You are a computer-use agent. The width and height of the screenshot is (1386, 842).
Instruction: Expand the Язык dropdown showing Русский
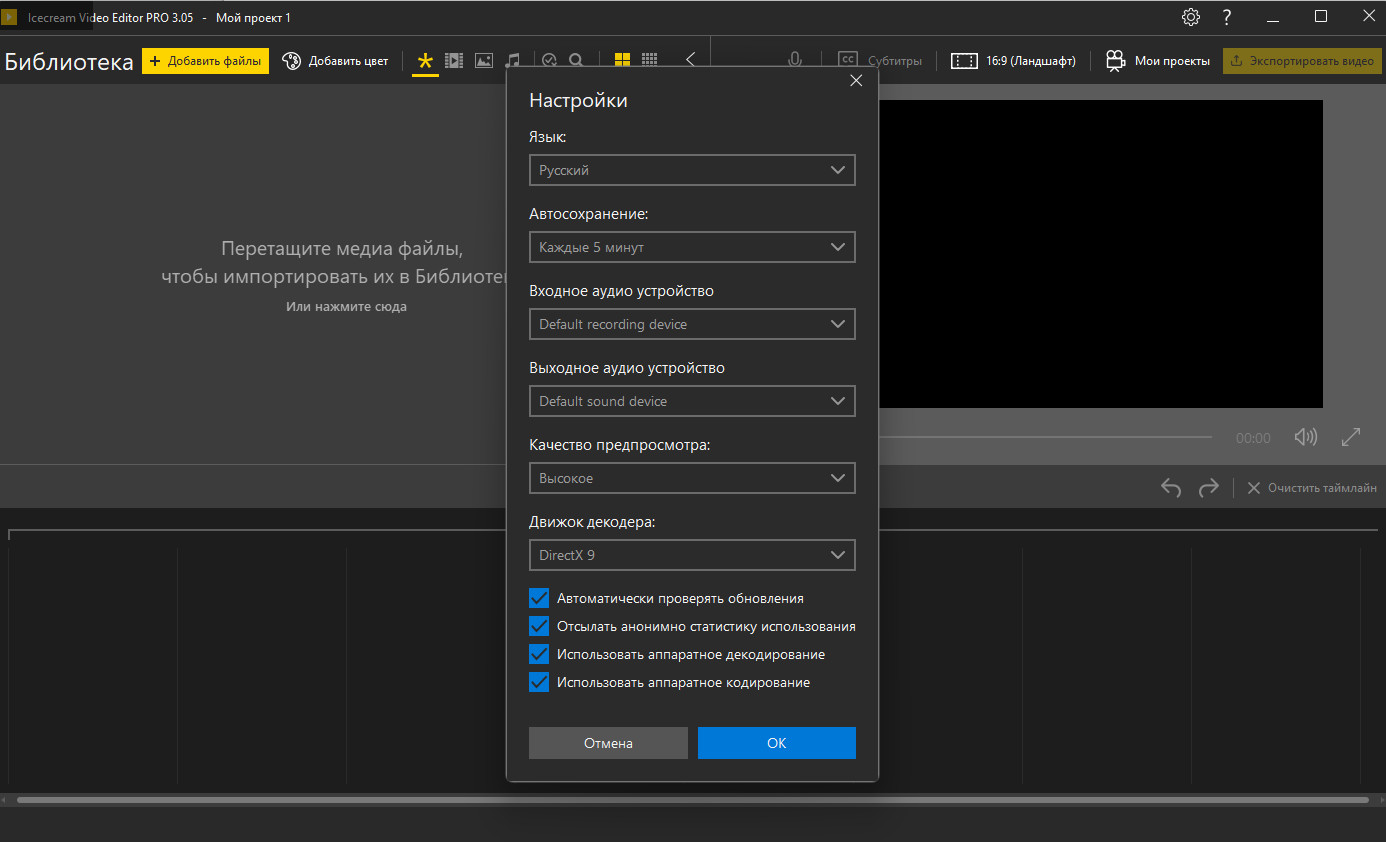pyautogui.click(x=692, y=170)
